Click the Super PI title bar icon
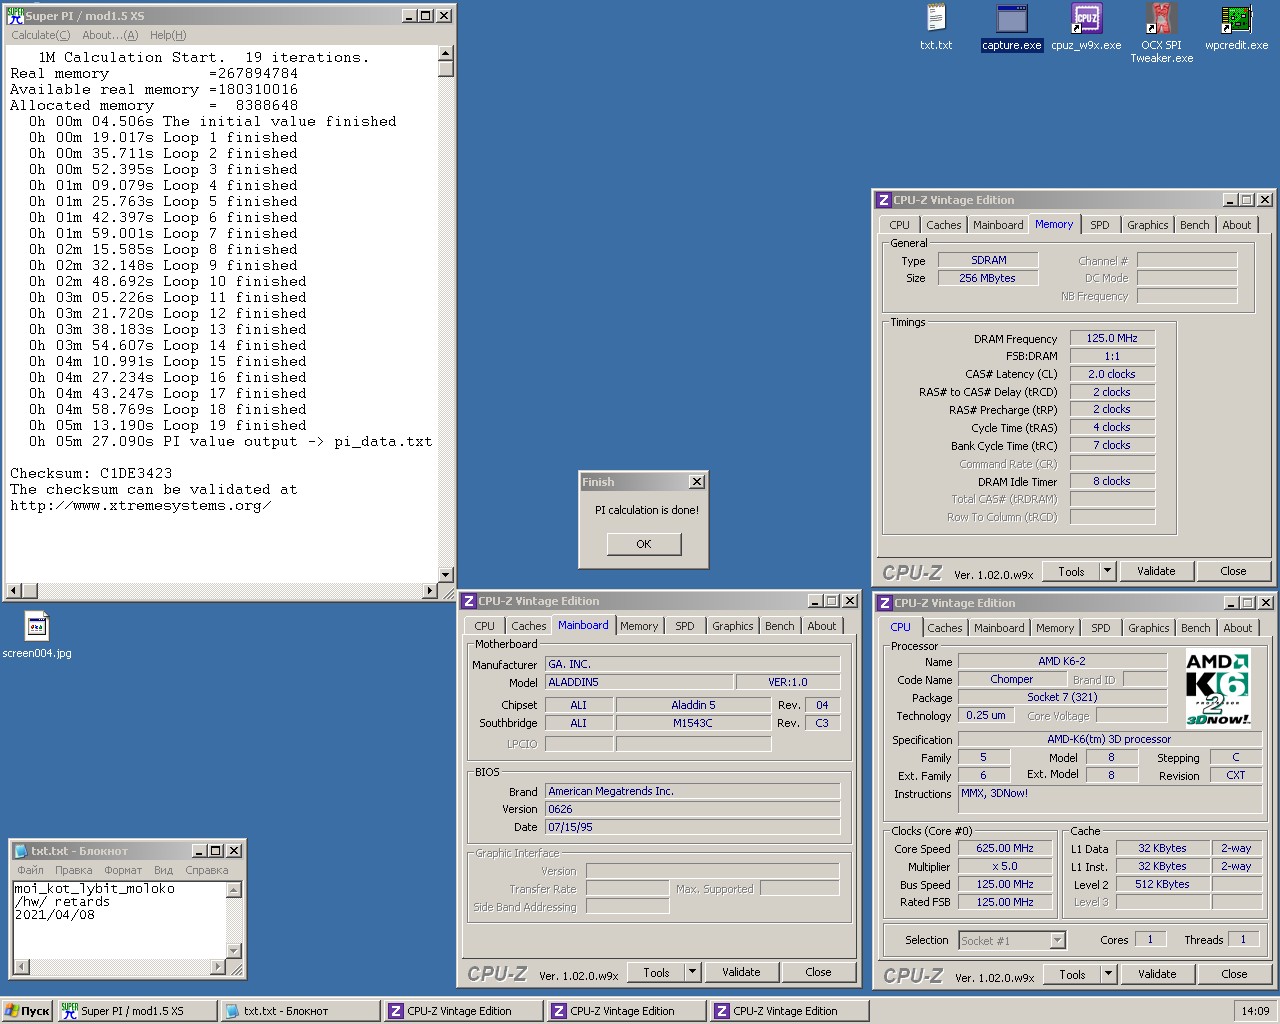This screenshot has width=1280, height=1024. pyautogui.click(x=15, y=15)
